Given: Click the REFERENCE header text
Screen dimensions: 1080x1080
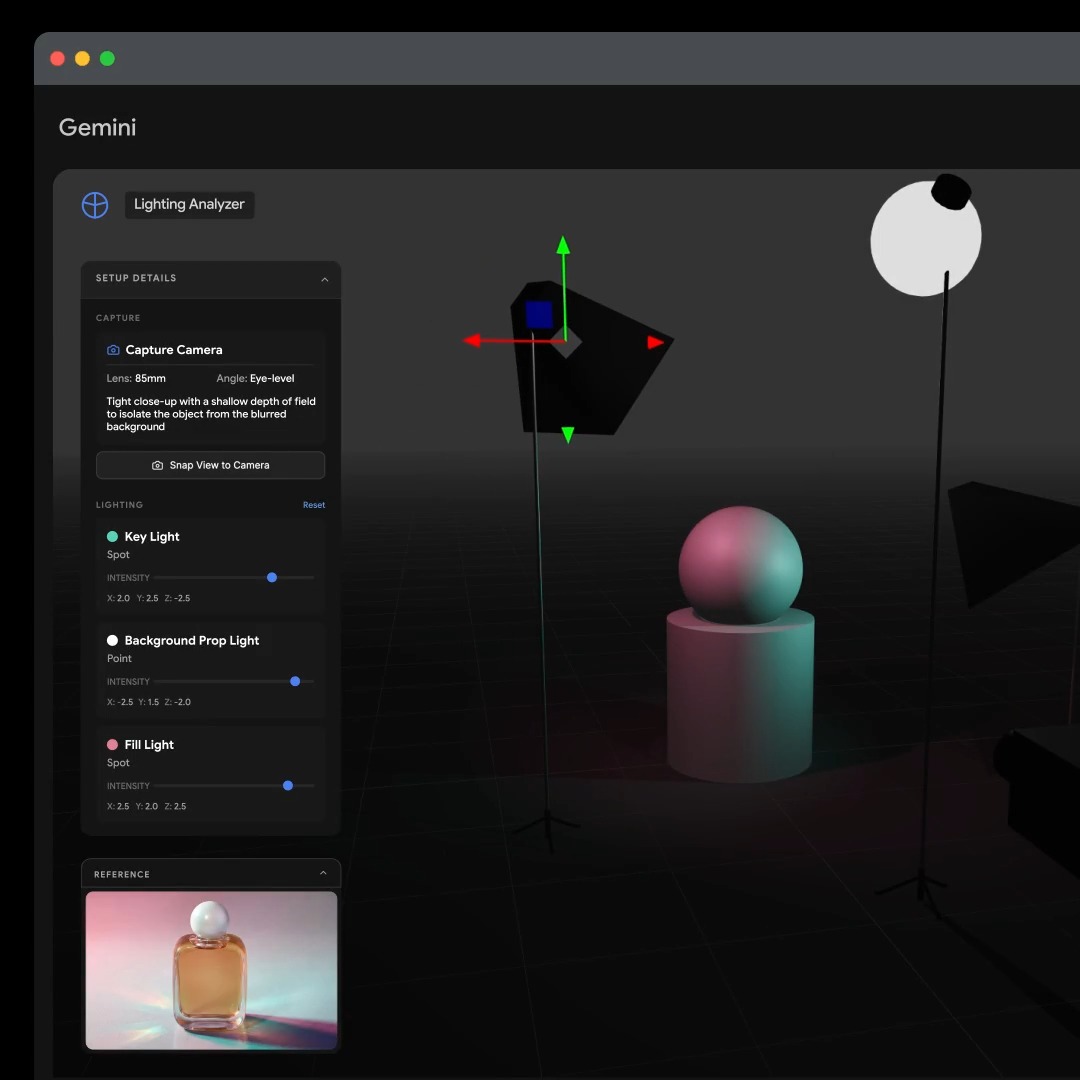Looking at the screenshot, I should coord(122,874).
